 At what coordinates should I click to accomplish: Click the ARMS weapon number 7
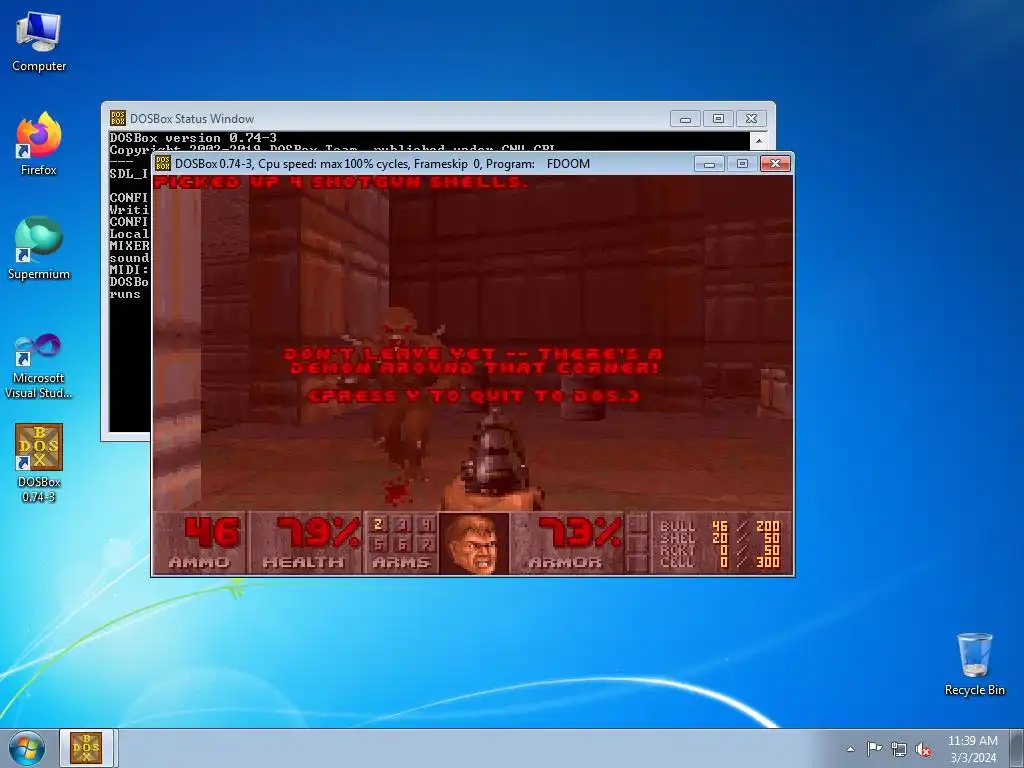click(x=426, y=543)
